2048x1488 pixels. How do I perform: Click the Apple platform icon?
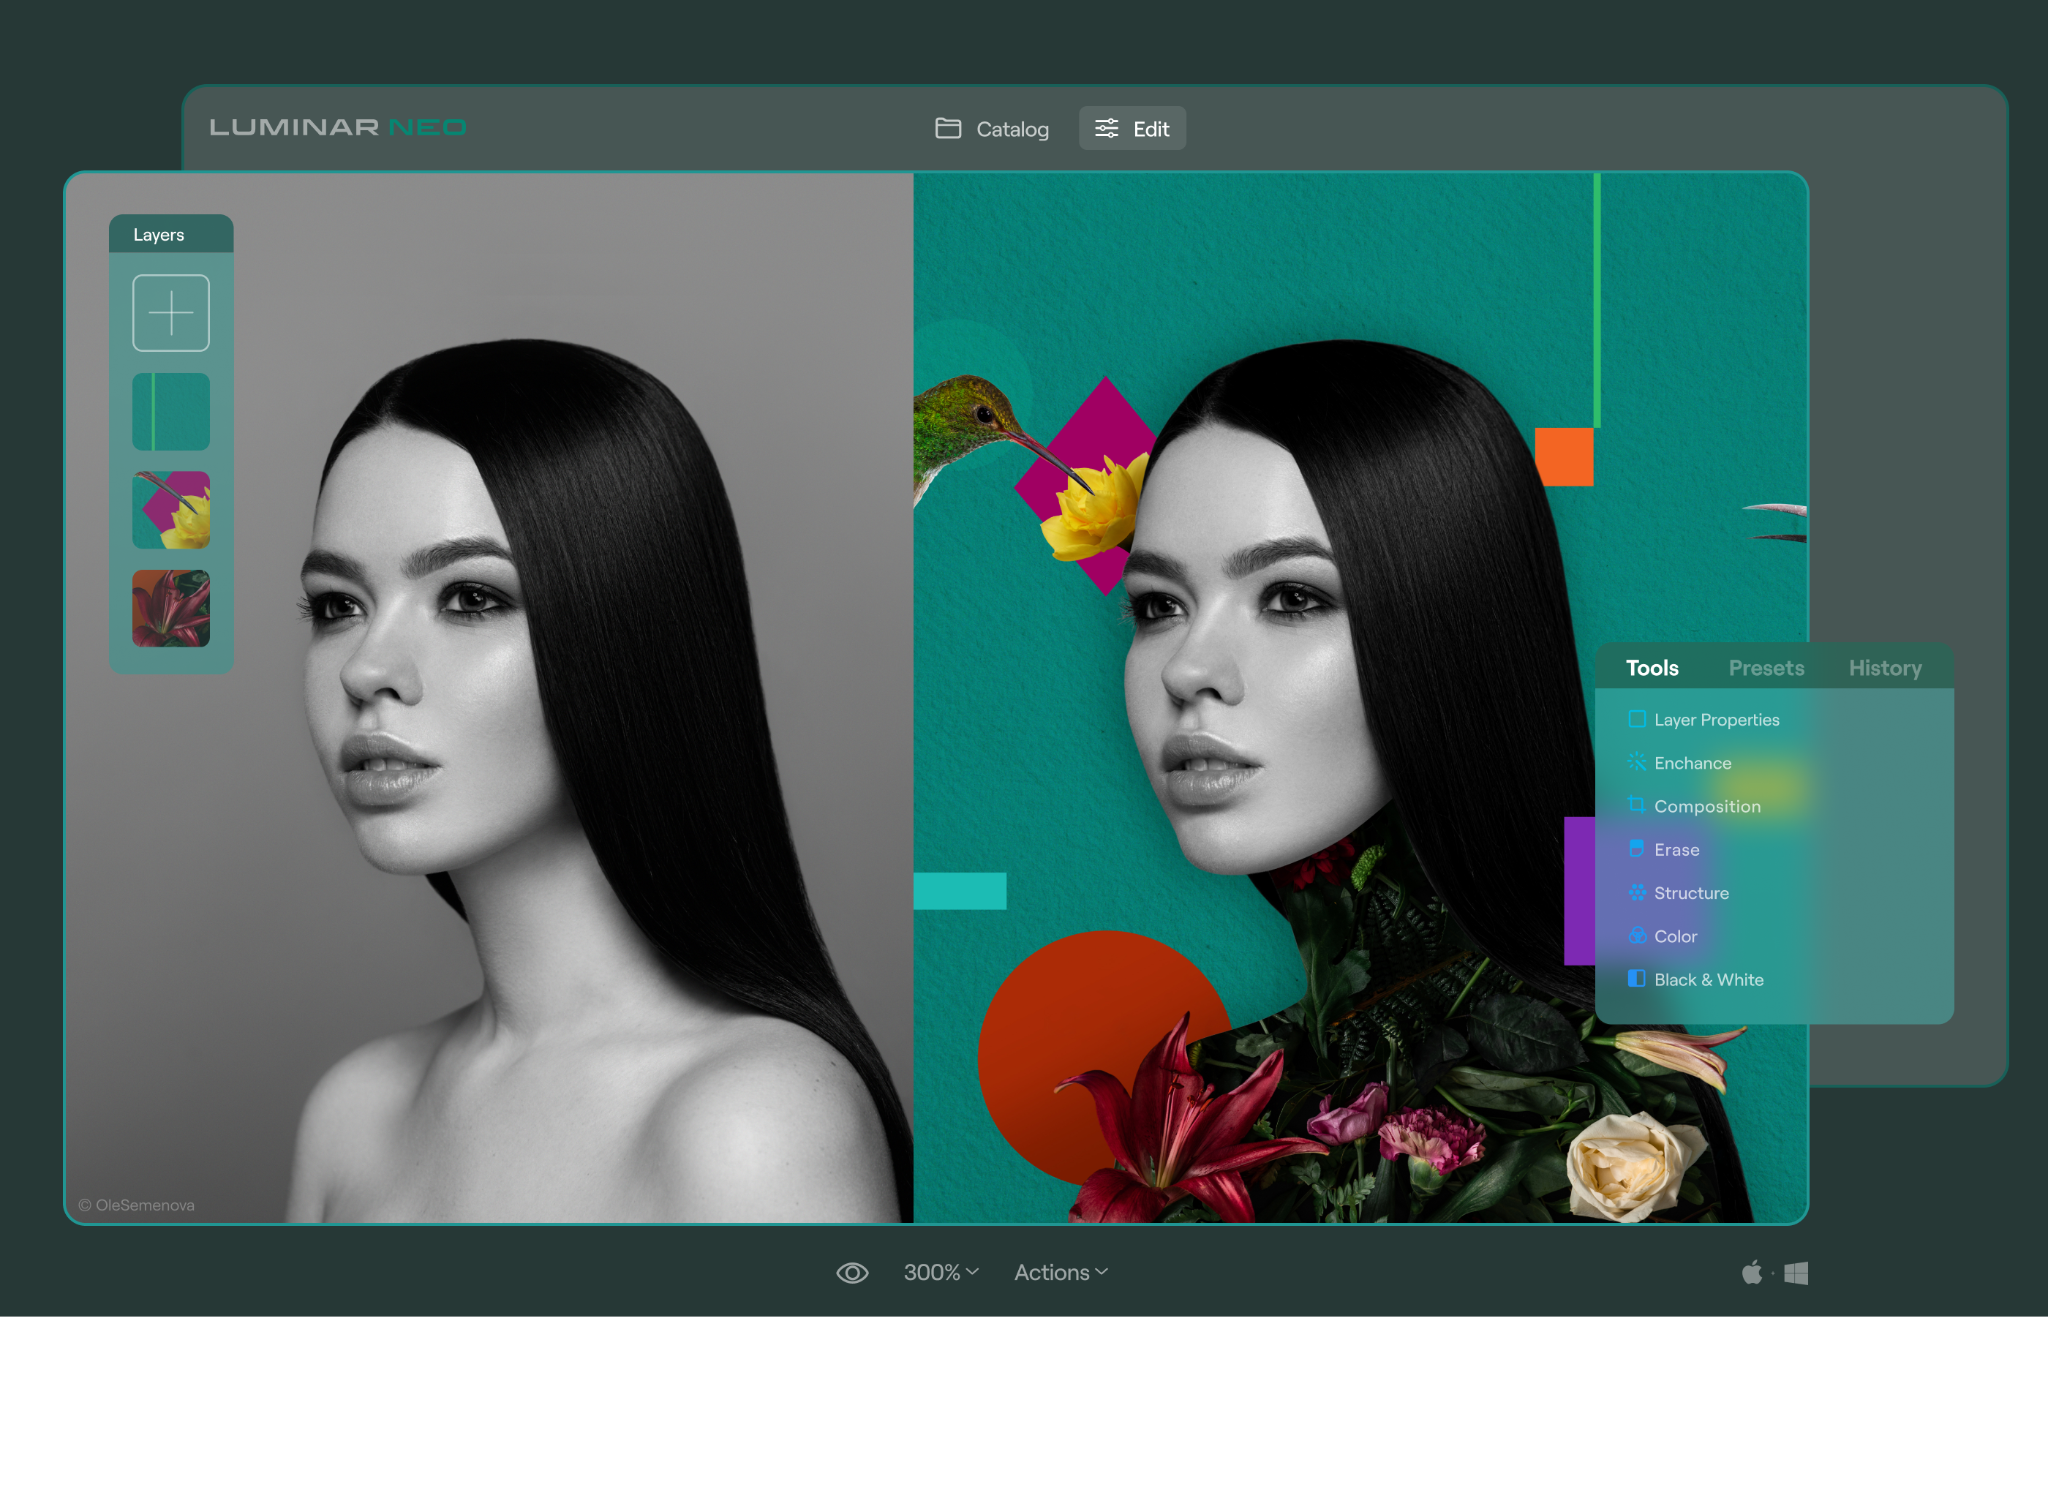(x=1752, y=1273)
